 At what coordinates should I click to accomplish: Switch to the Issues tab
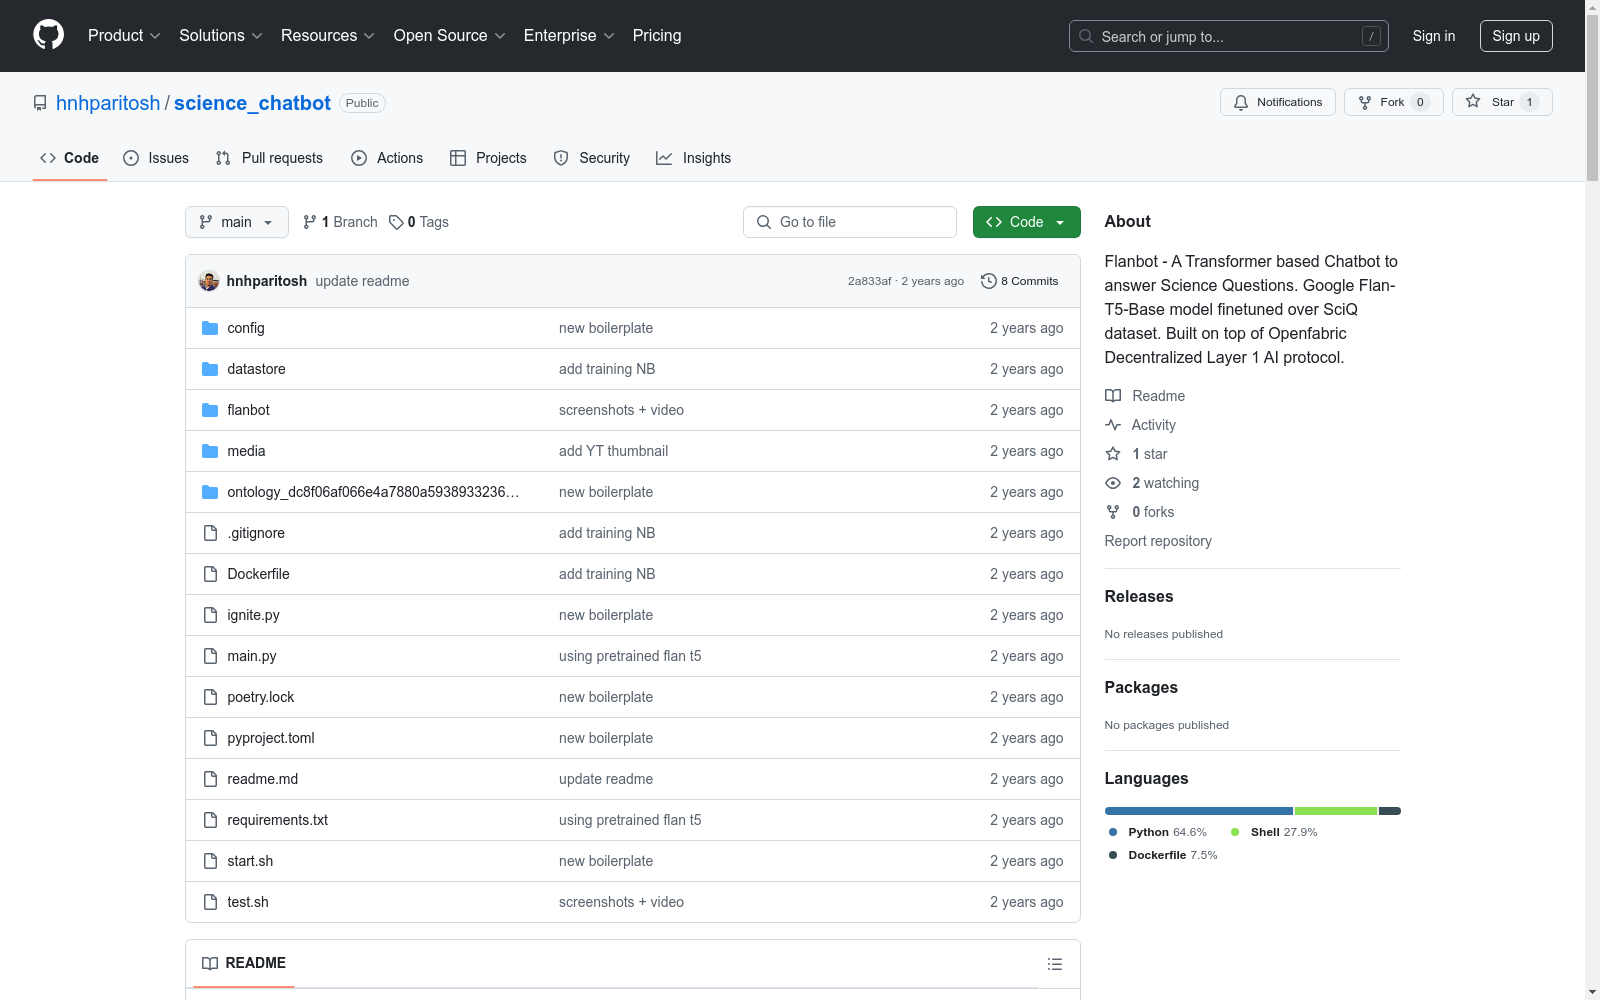[156, 158]
